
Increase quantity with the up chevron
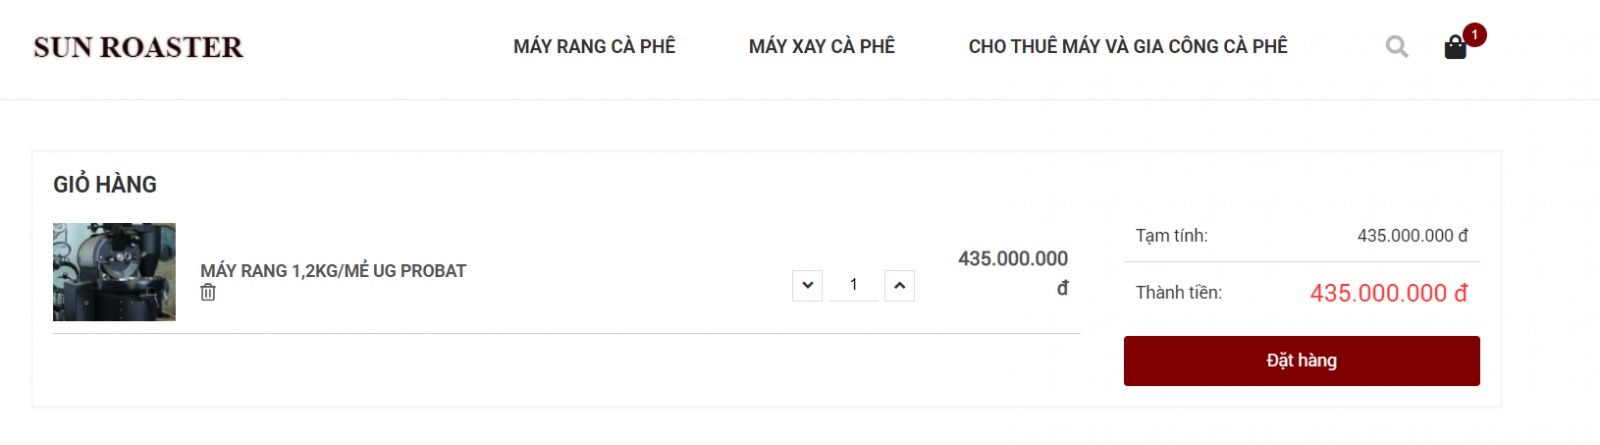click(x=899, y=285)
